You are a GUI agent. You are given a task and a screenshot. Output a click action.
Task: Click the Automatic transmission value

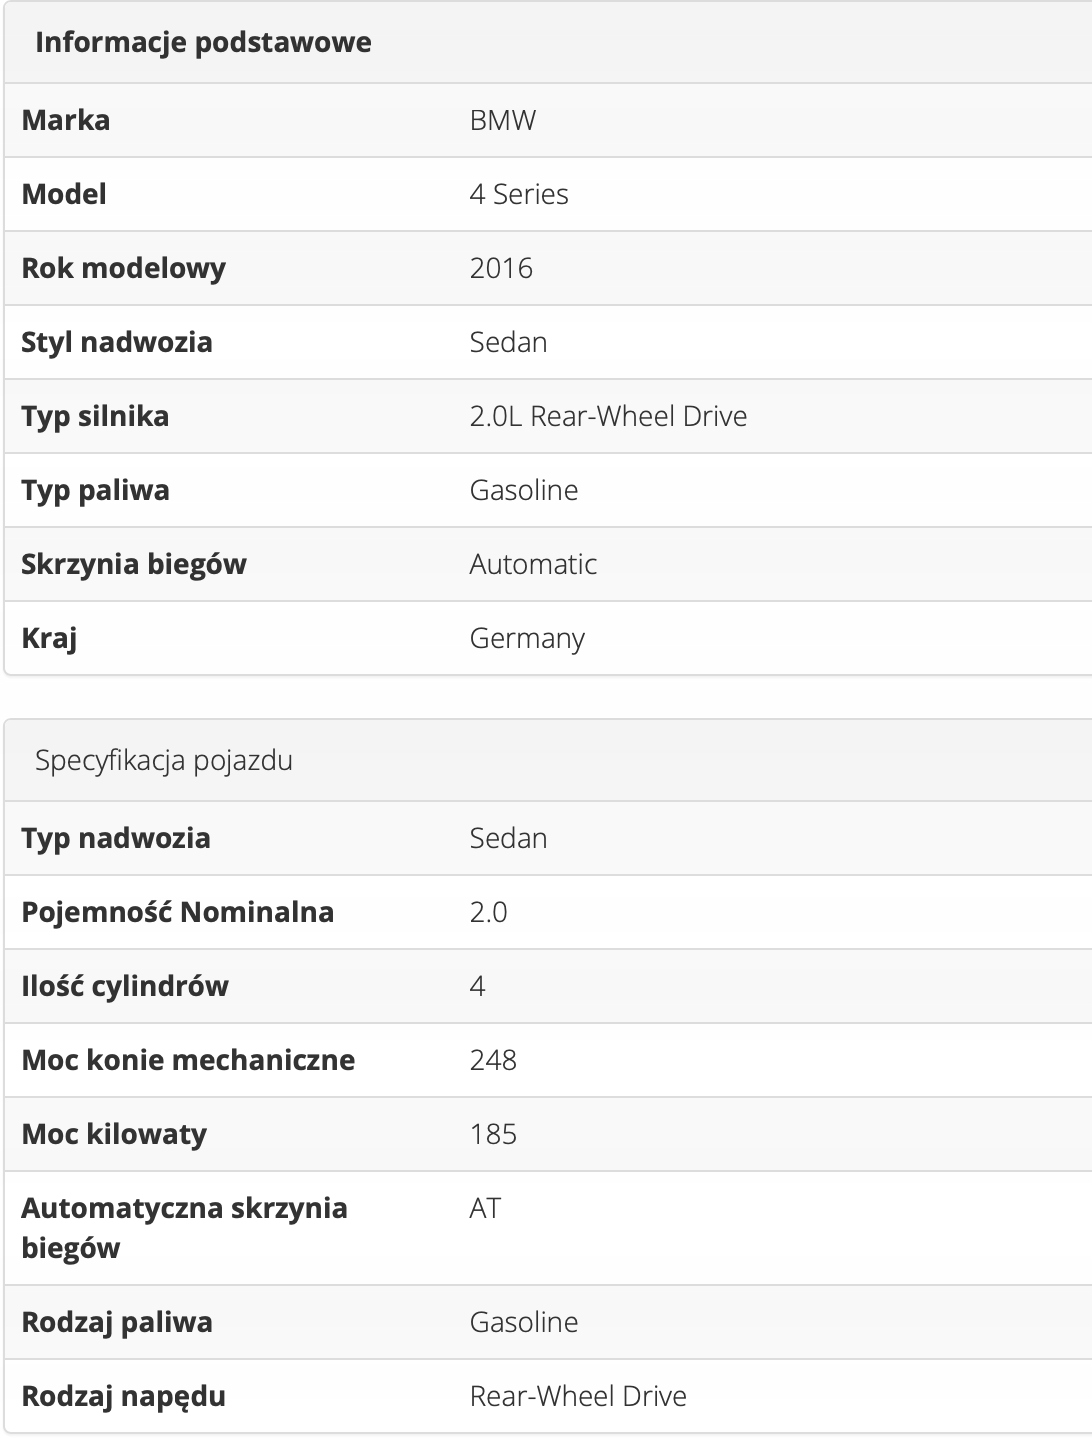(533, 565)
